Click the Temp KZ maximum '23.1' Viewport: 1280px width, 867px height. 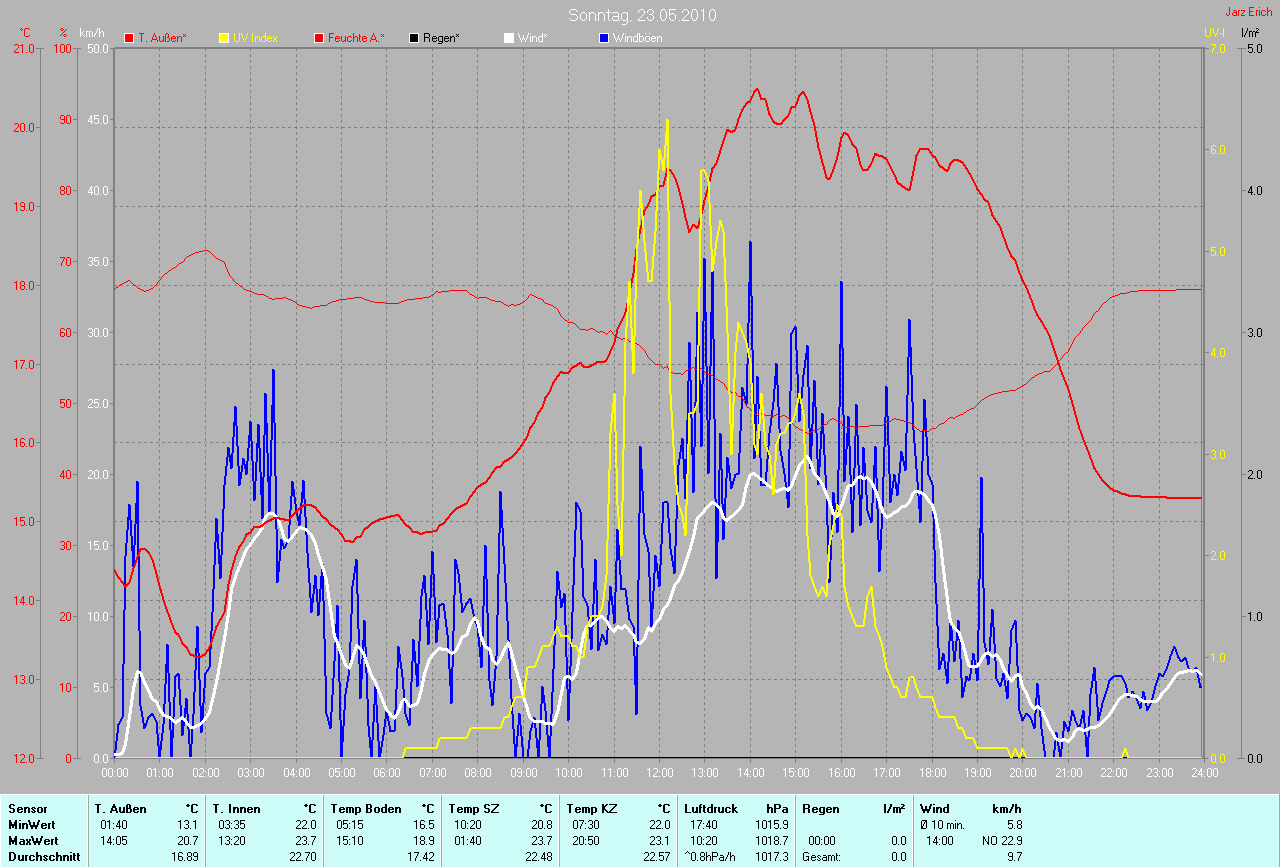659,840
